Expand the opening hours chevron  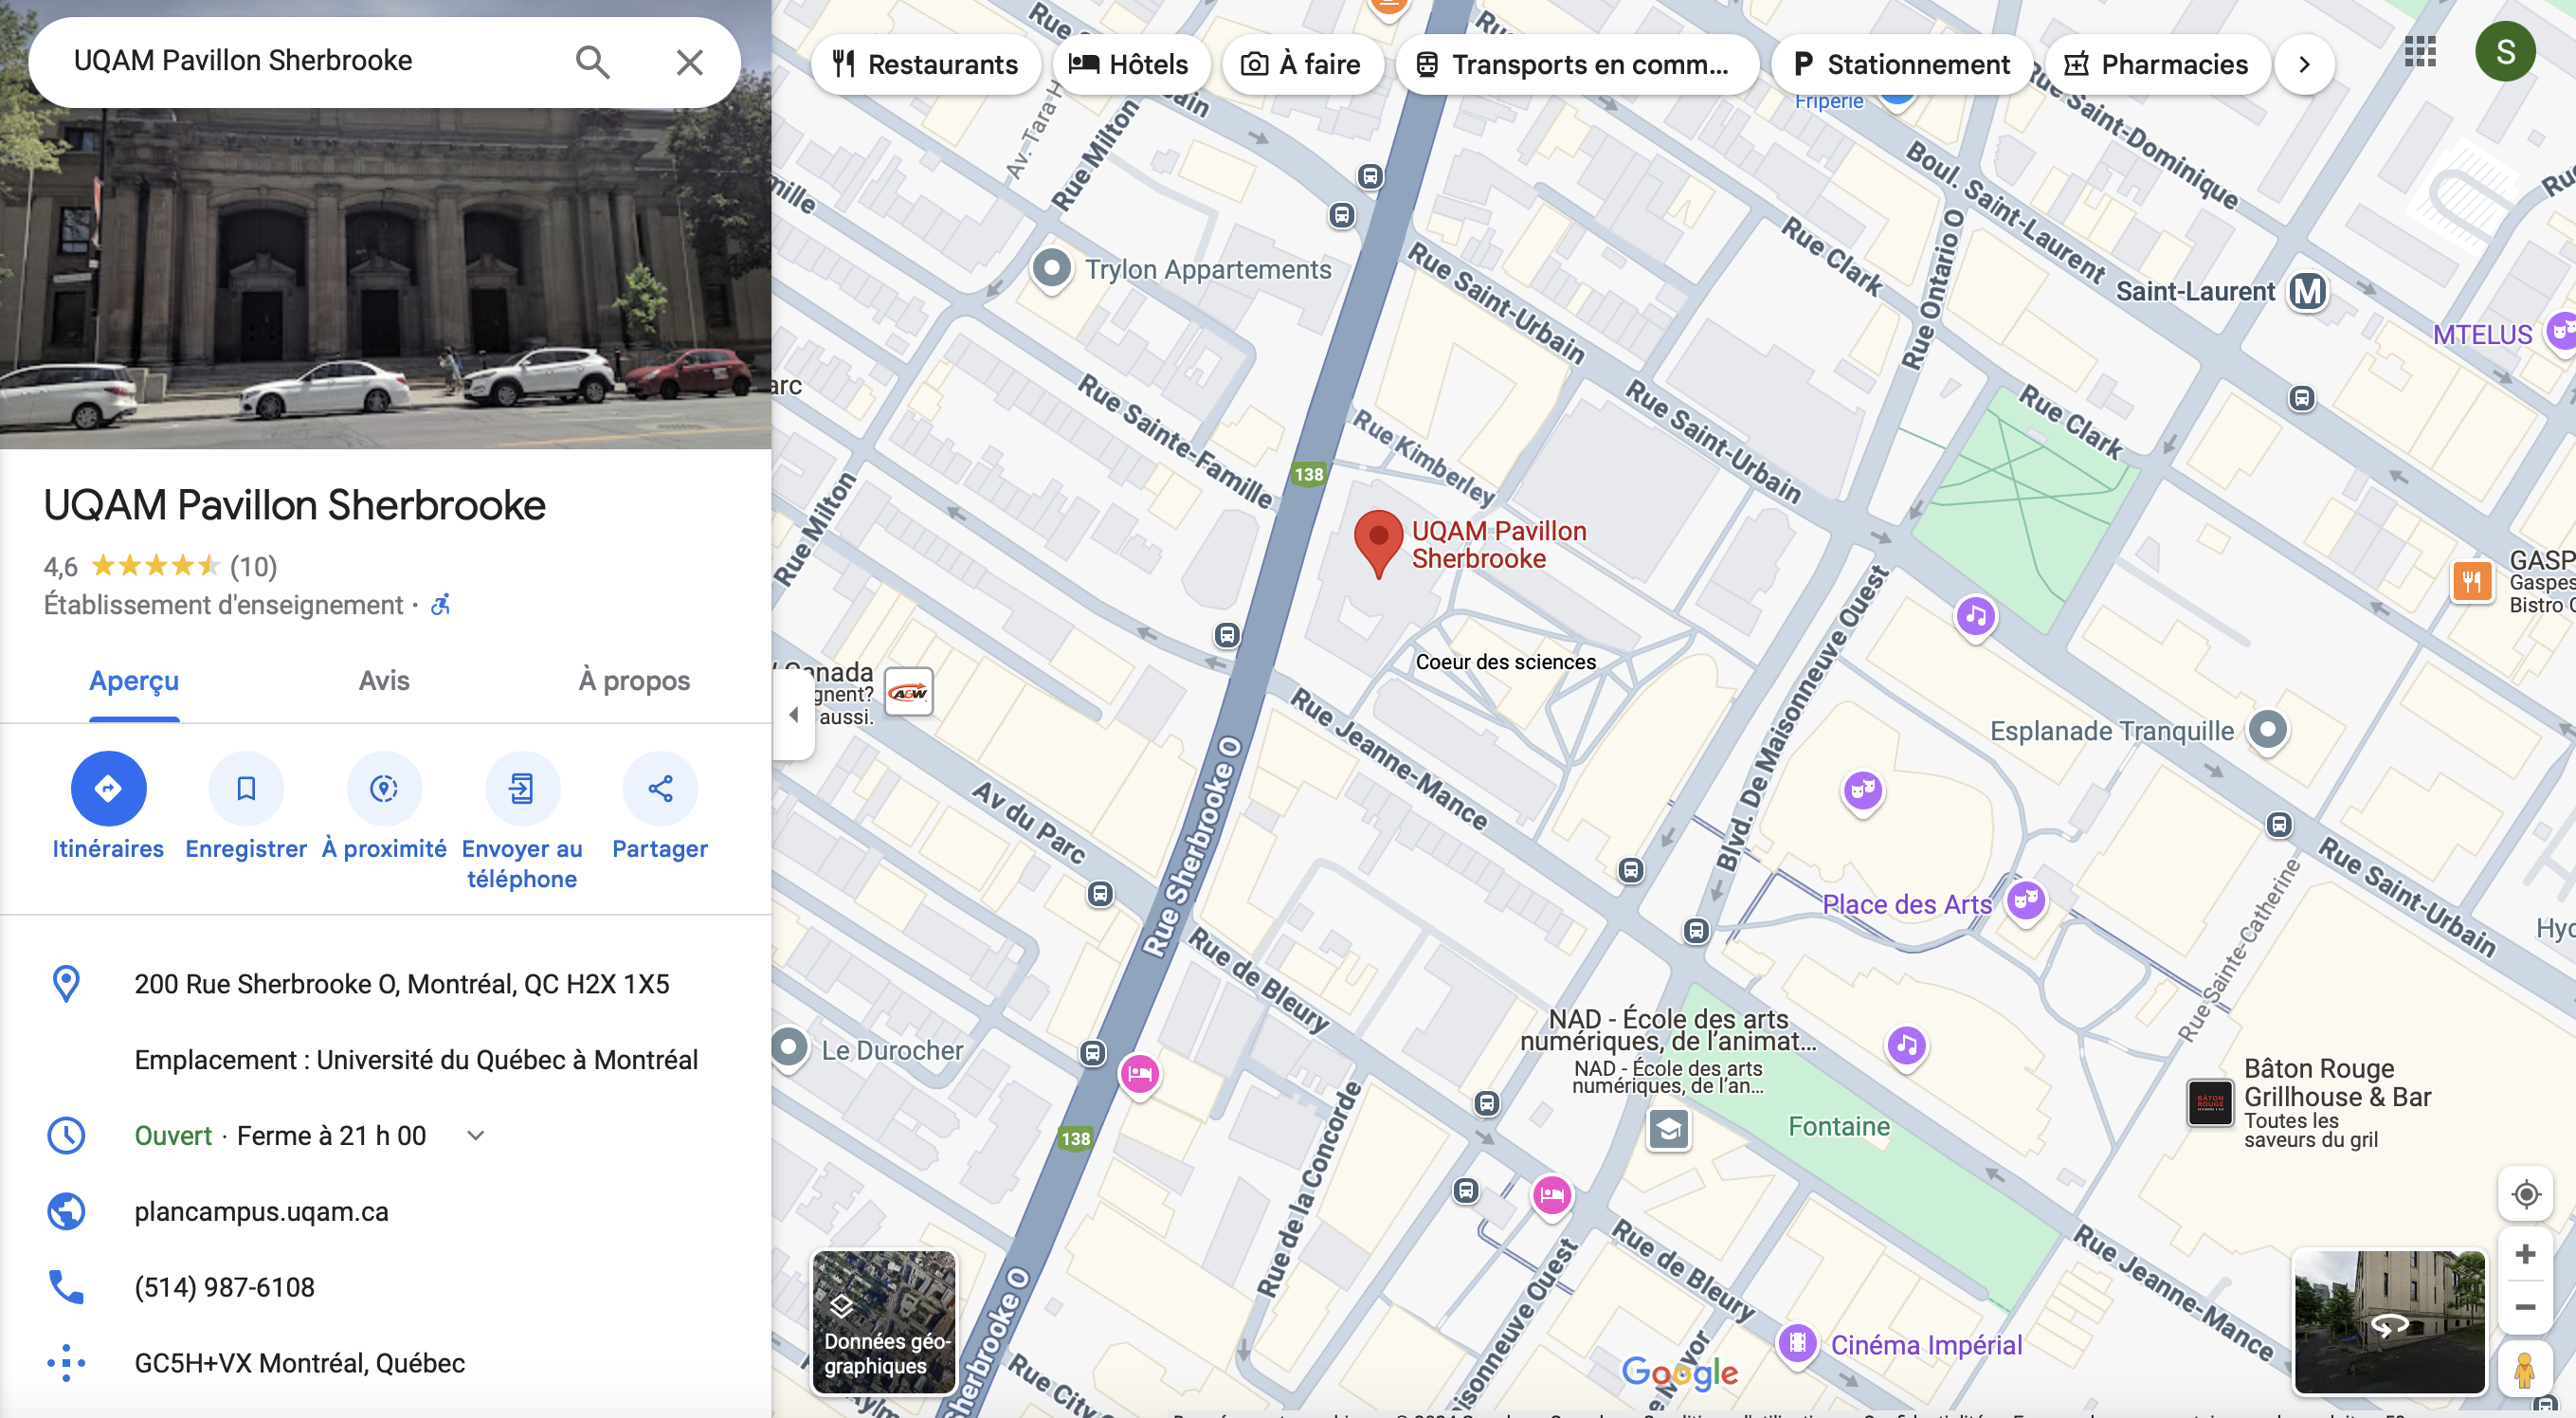coord(476,1135)
